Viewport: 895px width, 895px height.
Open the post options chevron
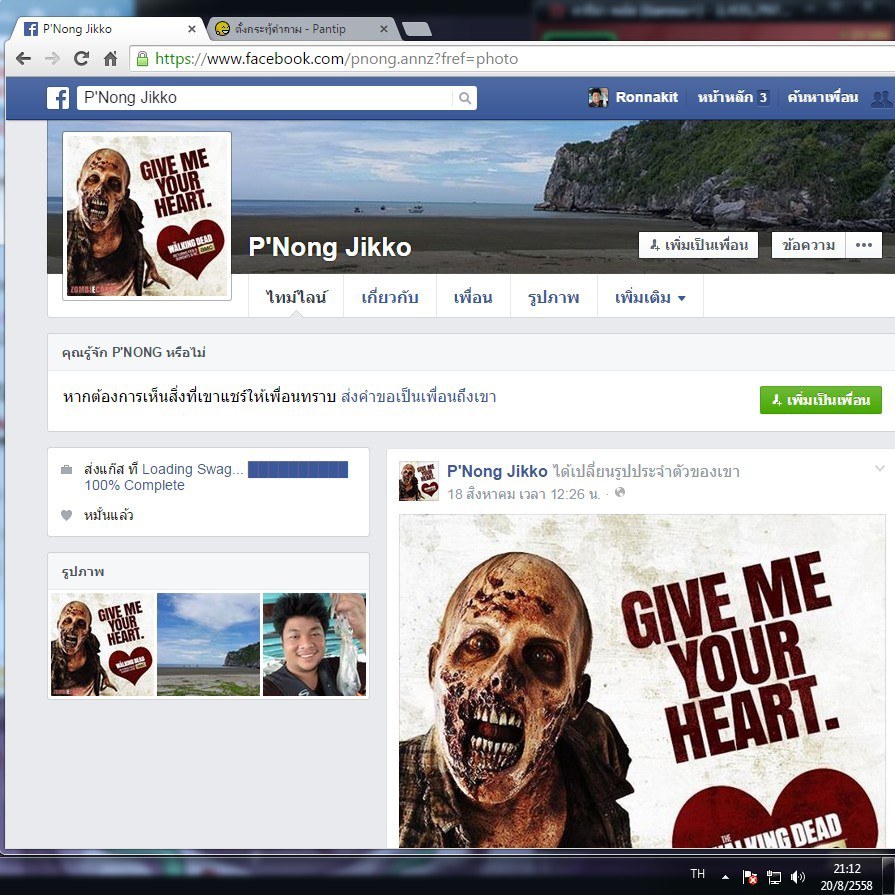coord(880,468)
